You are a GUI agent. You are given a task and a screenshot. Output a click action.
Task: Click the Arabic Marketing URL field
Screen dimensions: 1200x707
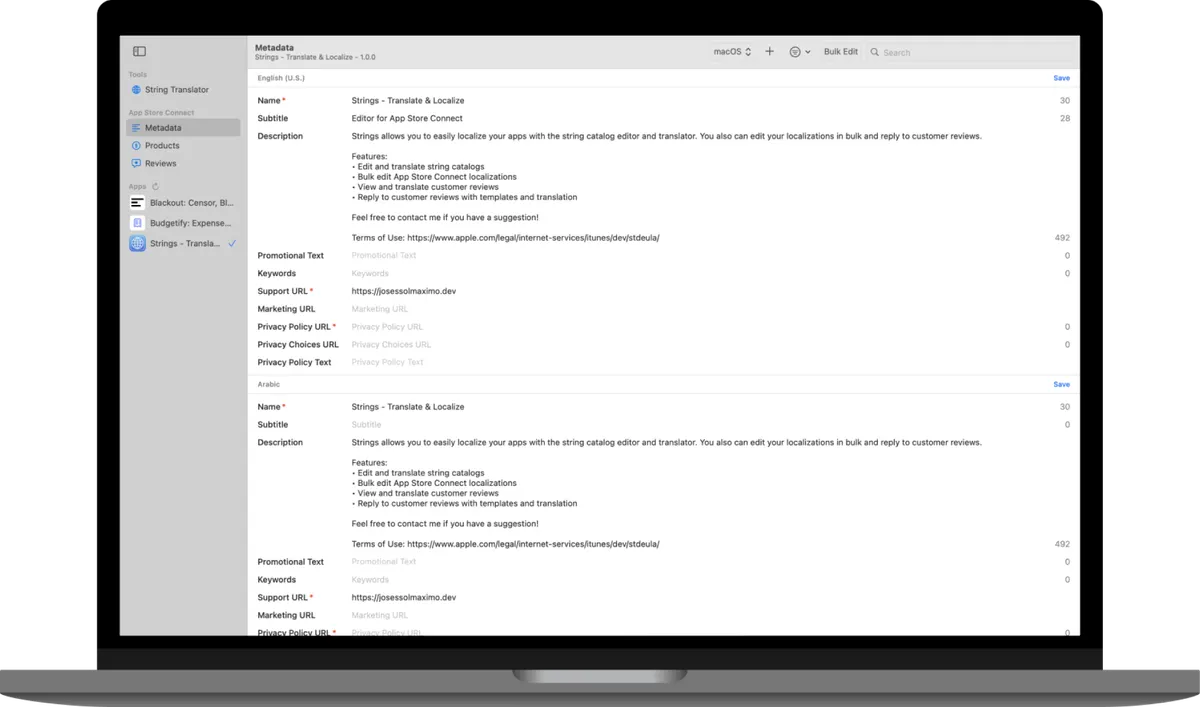click(x=700, y=616)
